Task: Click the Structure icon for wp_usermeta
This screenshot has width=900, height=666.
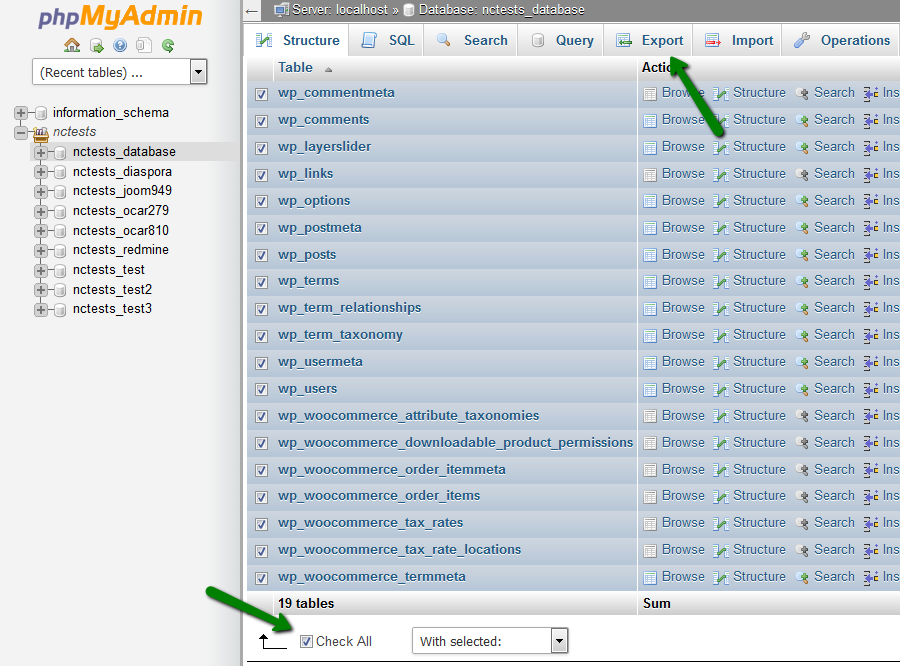Action: pyautogui.click(x=721, y=363)
